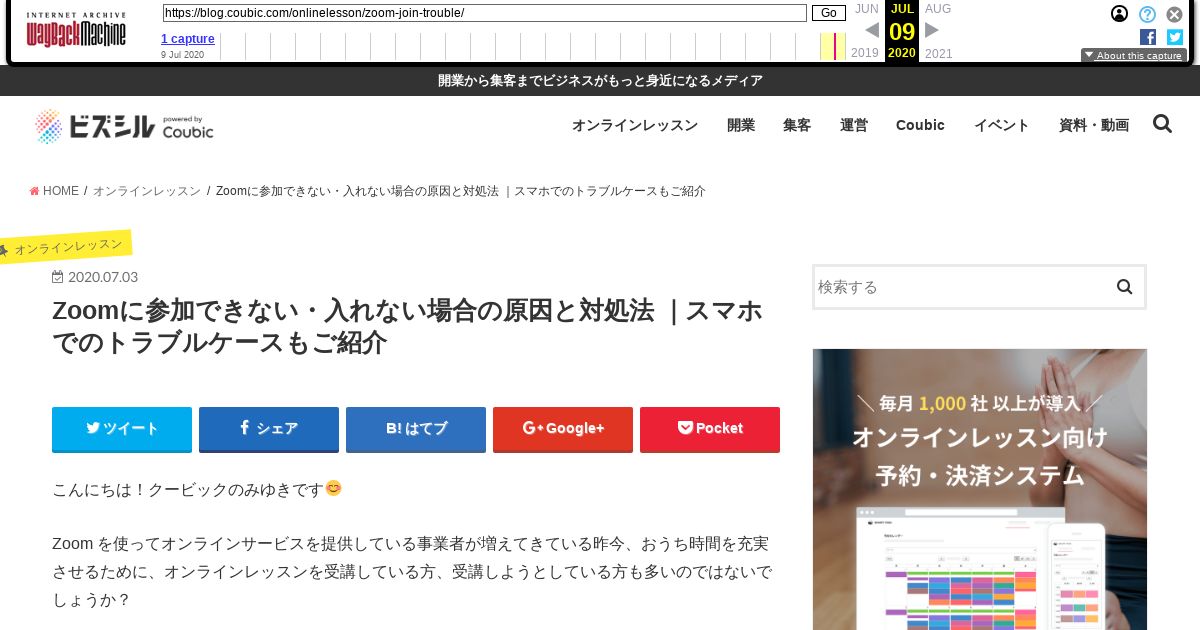This screenshot has width=1200, height=630.
Task: Bookmark with はてブ button
Action: point(416,429)
